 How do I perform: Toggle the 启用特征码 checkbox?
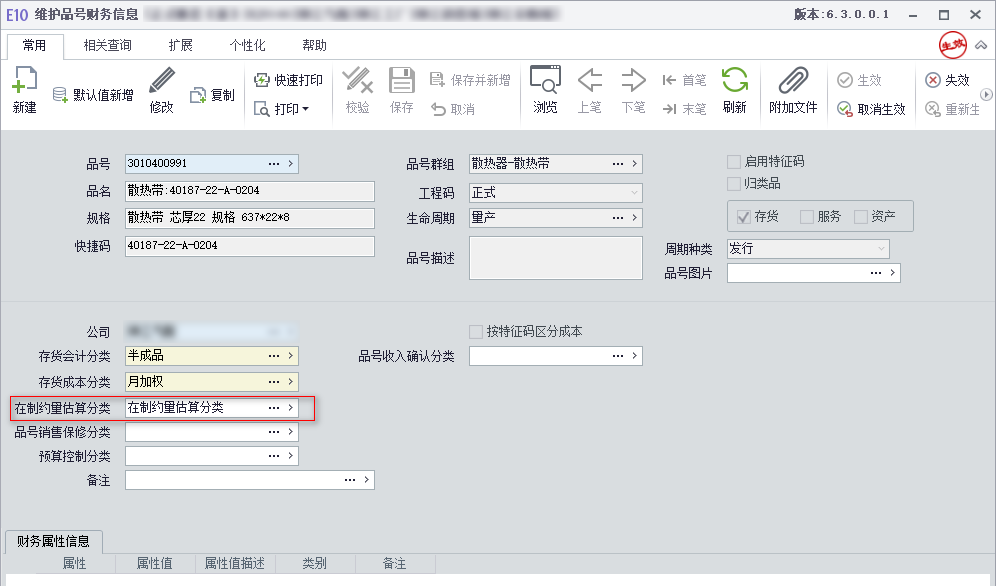(x=734, y=162)
